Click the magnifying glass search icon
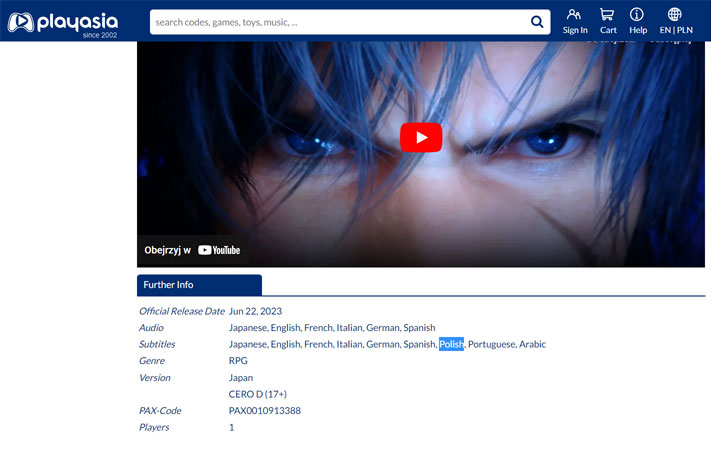720x450 pixels. click(537, 22)
